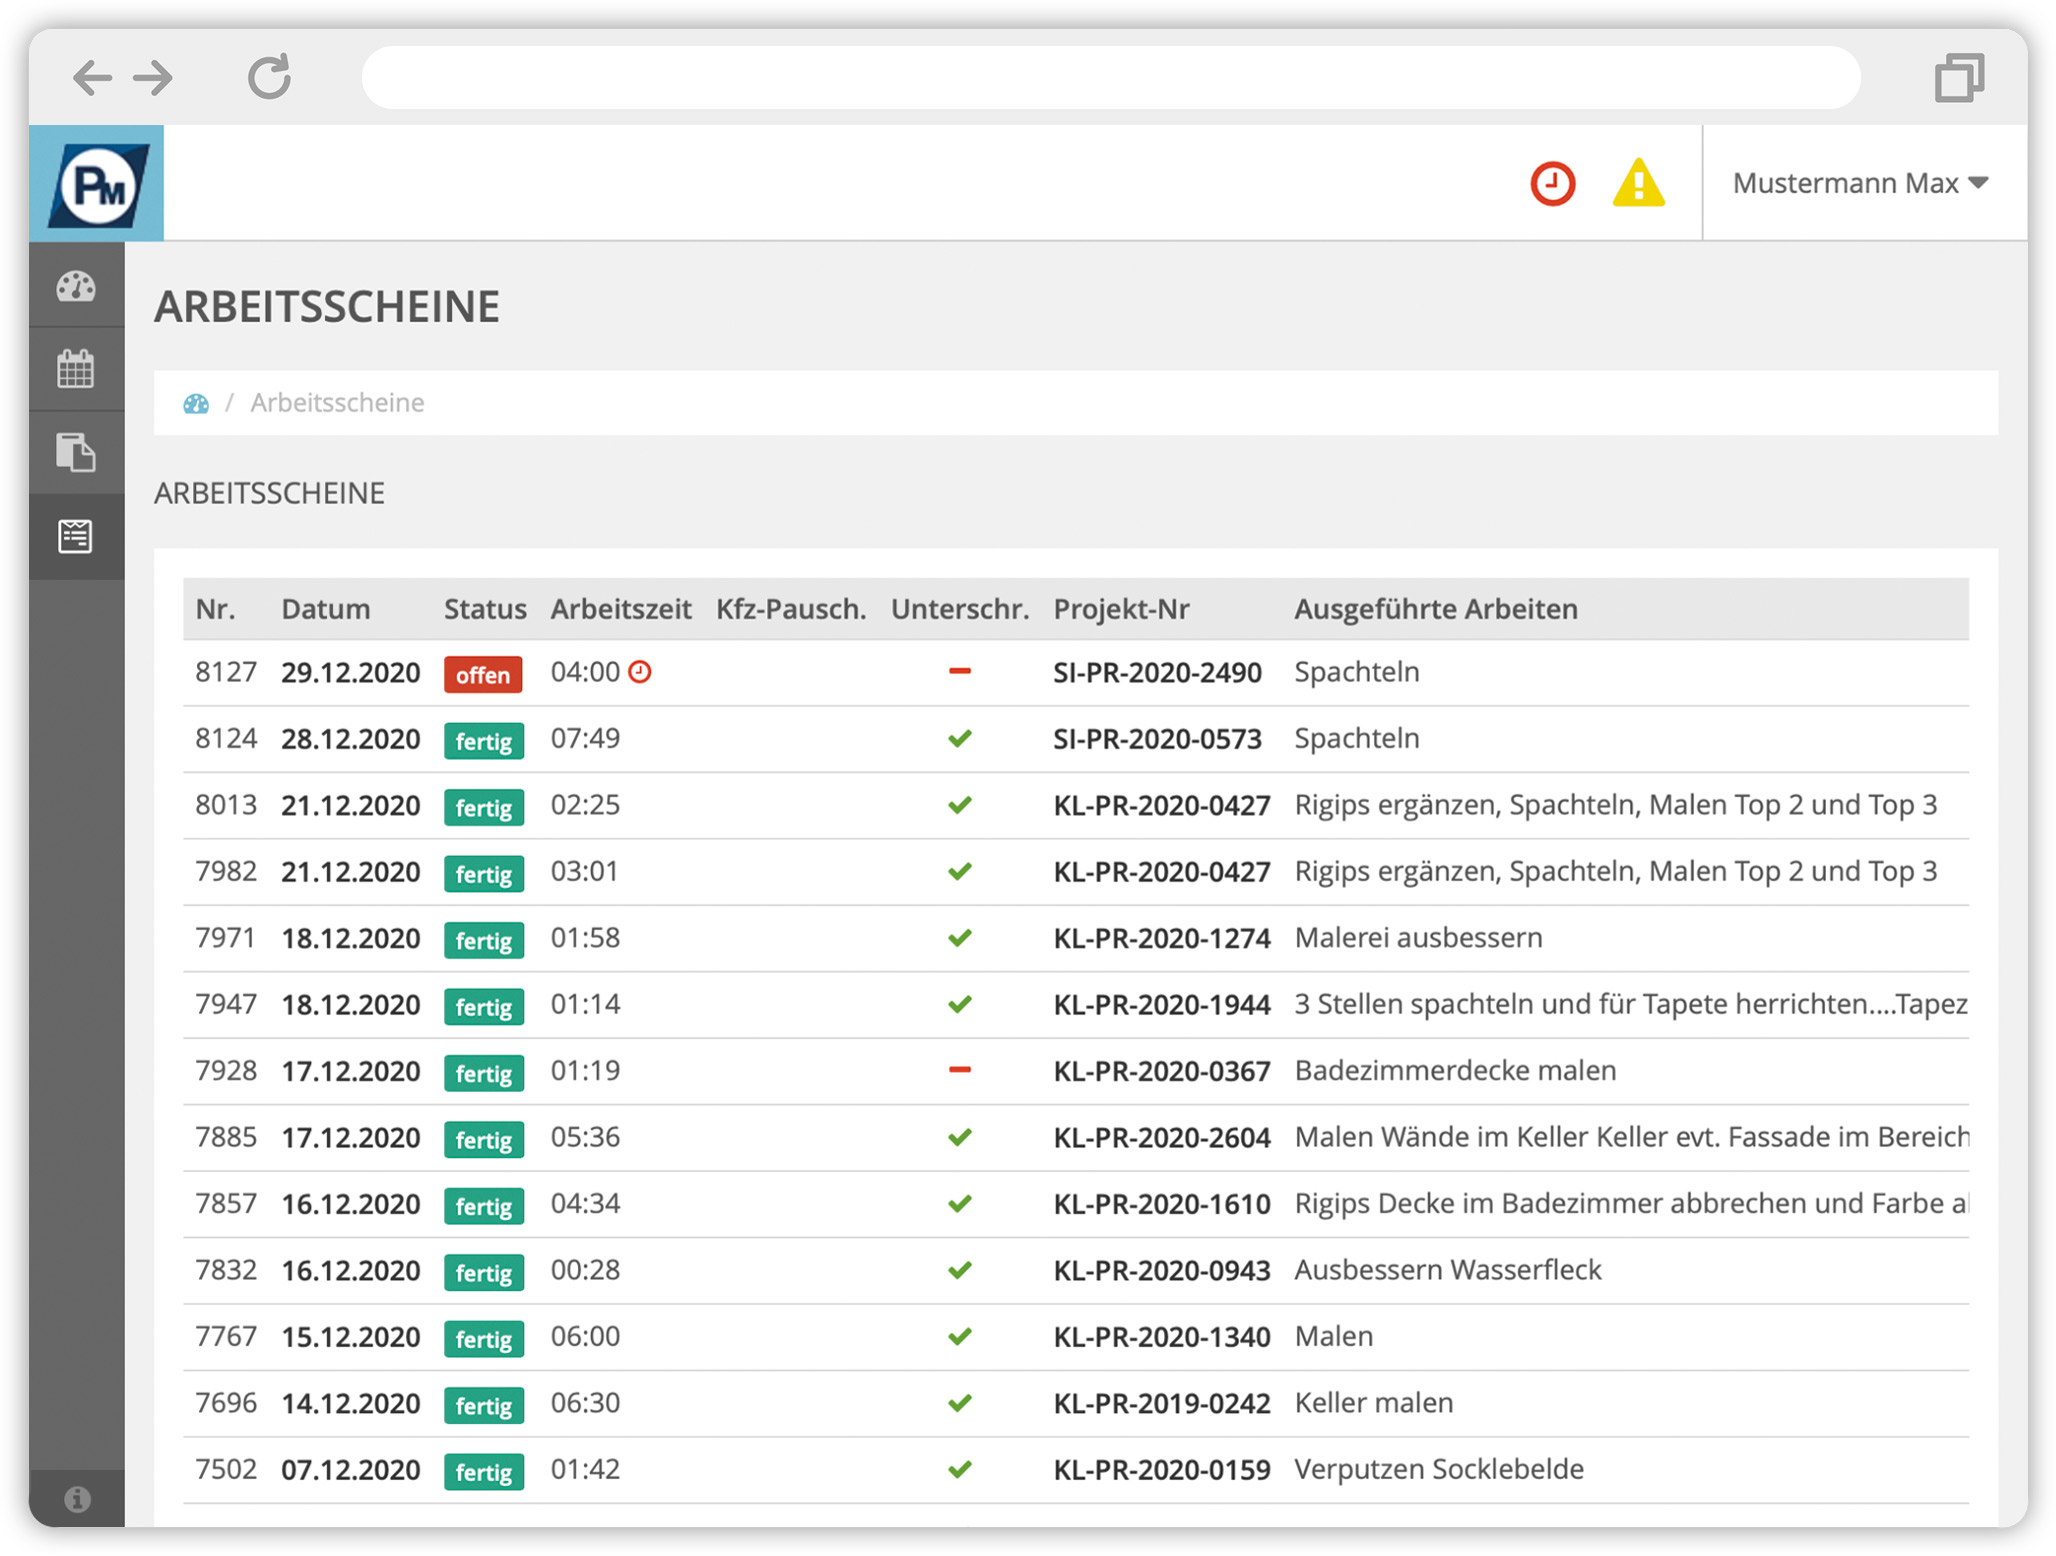The height and width of the screenshot is (1556, 2056).
Task: Click the info icon at sidebar bottom
Action: click(x=77, y=1499)
